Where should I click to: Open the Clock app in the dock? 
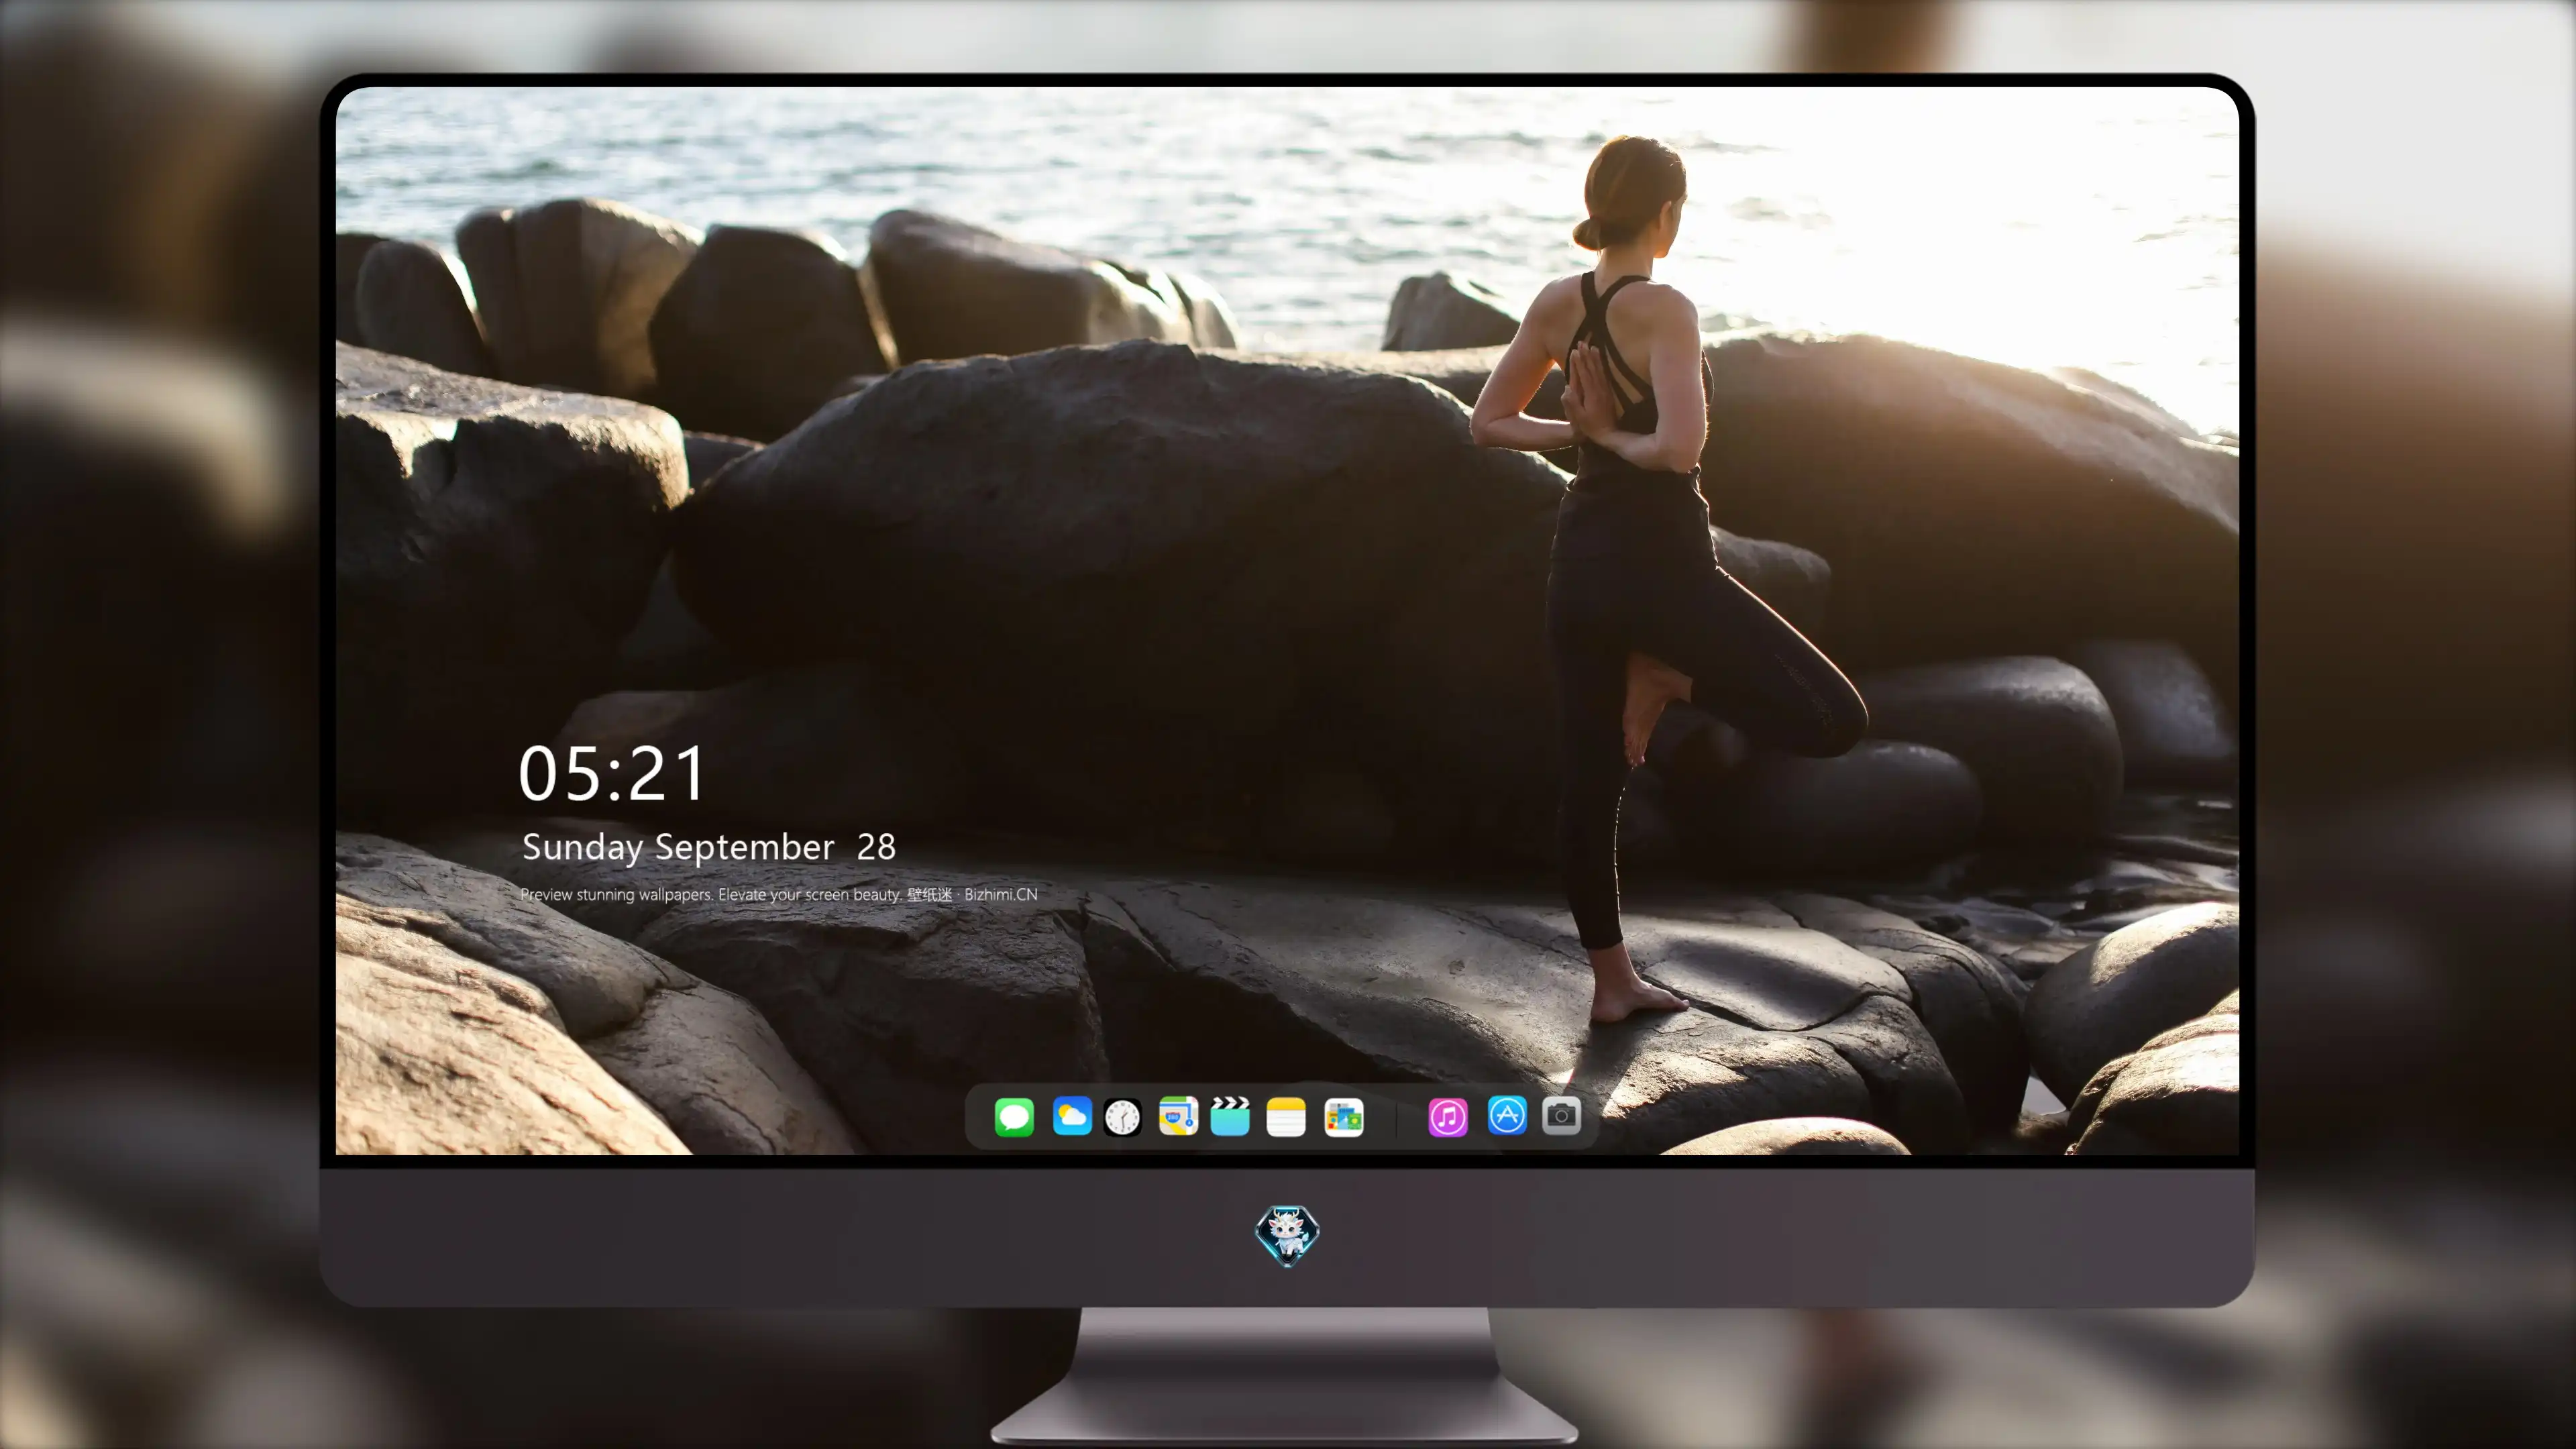[x=1123, y=1117]
